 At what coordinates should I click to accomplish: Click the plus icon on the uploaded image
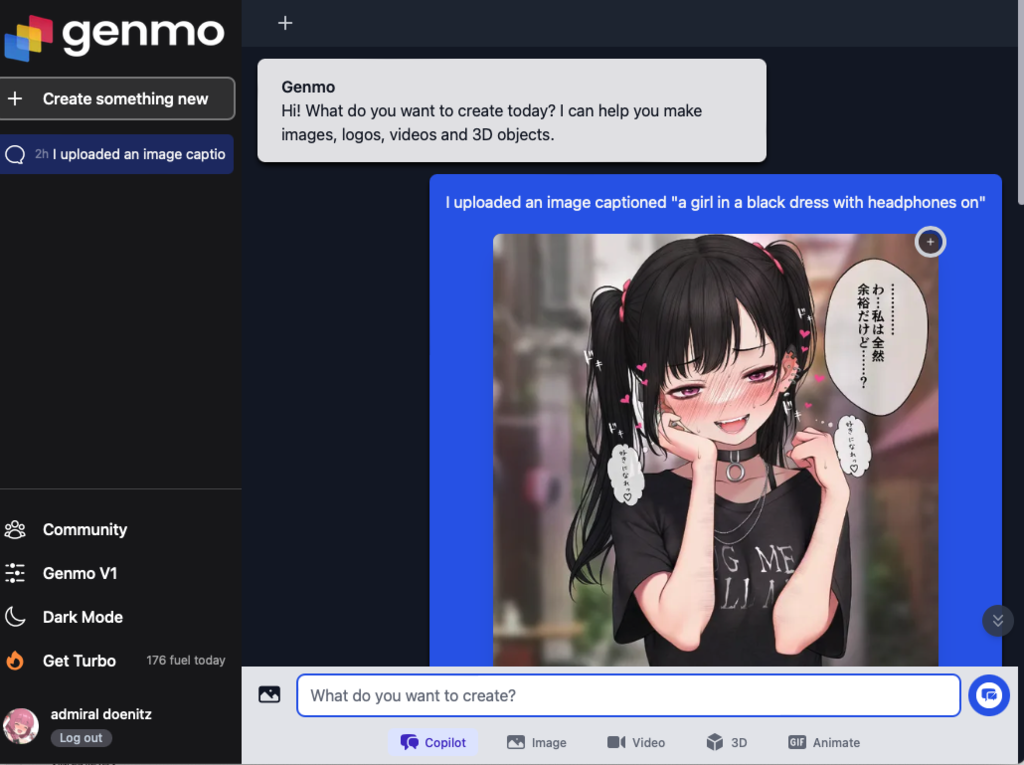click(930, 241)
